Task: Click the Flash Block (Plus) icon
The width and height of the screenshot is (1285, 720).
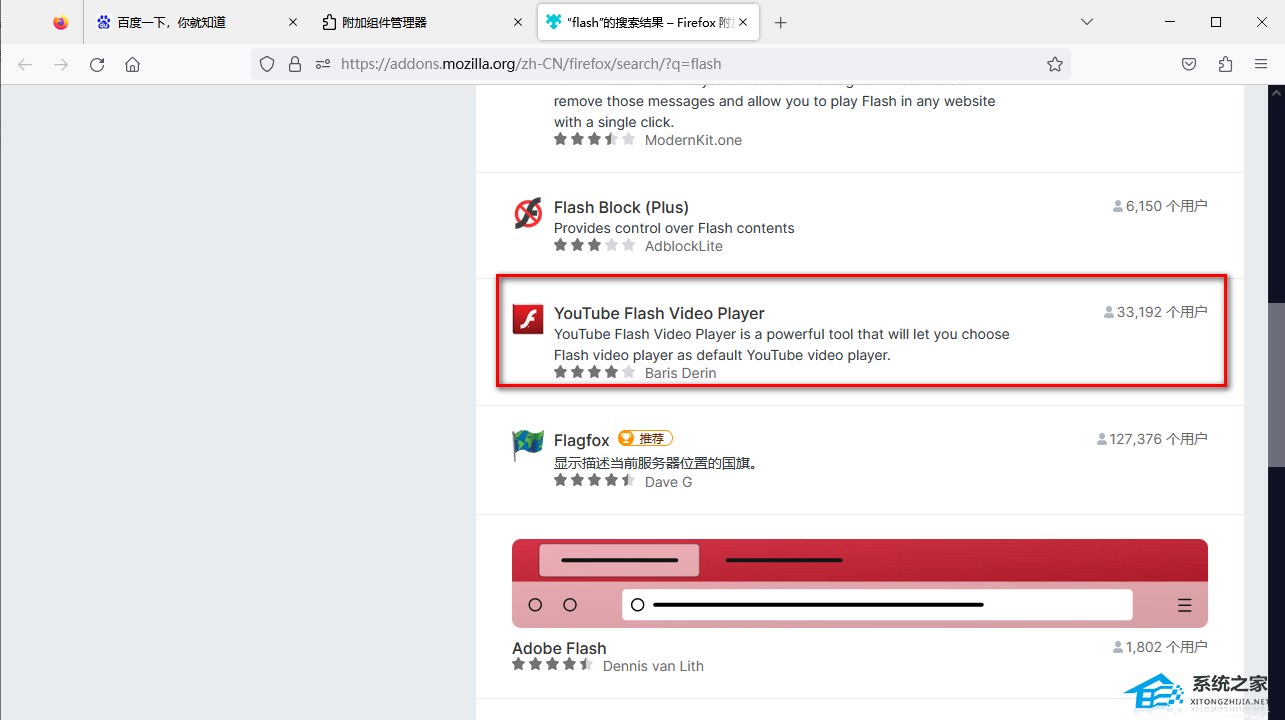Action: click(528, 213)
